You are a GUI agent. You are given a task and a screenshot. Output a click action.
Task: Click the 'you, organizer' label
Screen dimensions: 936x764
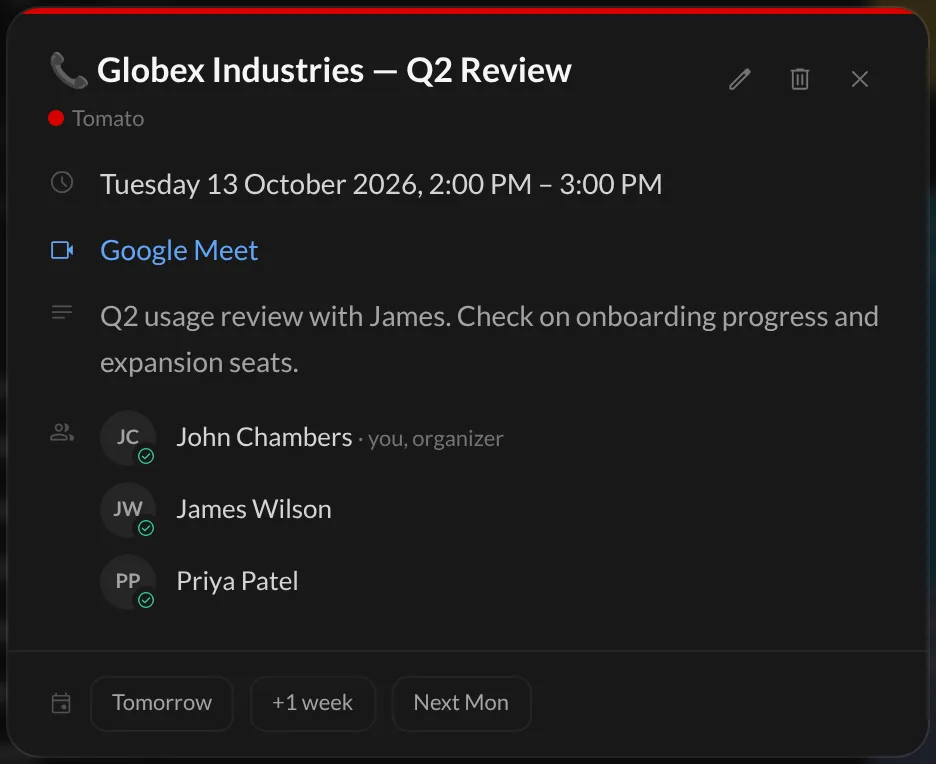436,439
